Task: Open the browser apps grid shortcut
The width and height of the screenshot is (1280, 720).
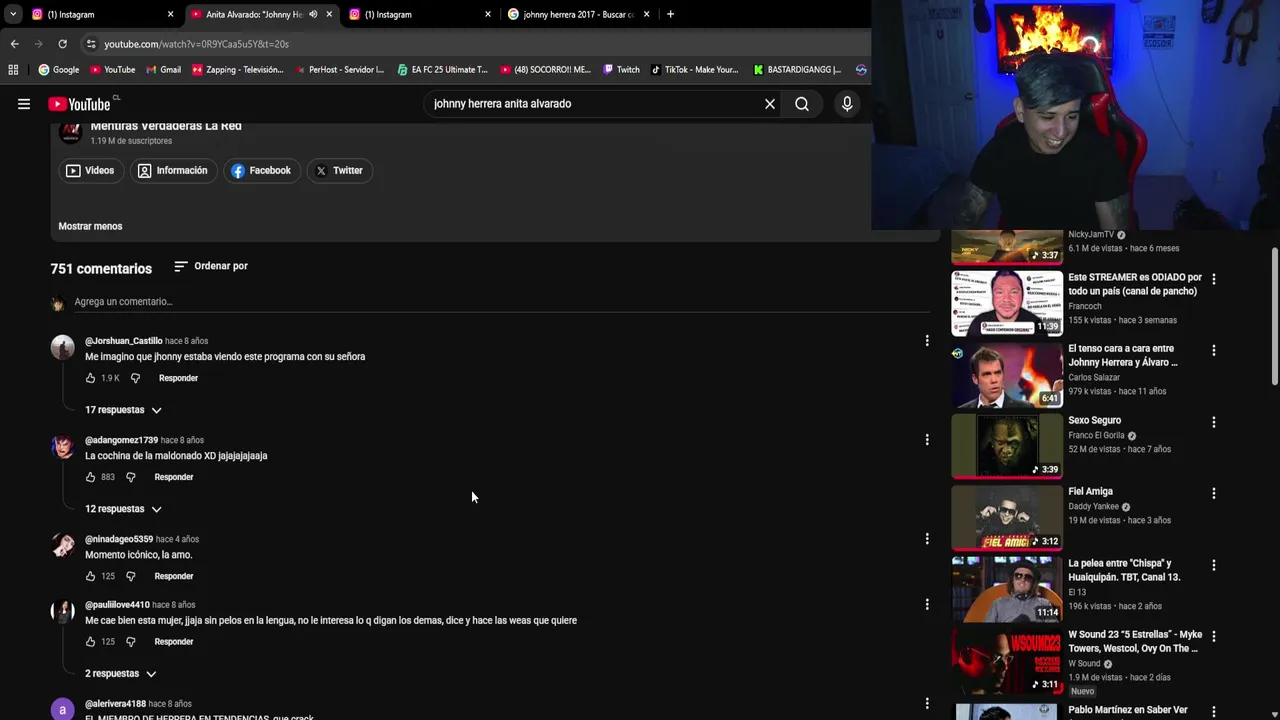Action: point(13,70)
